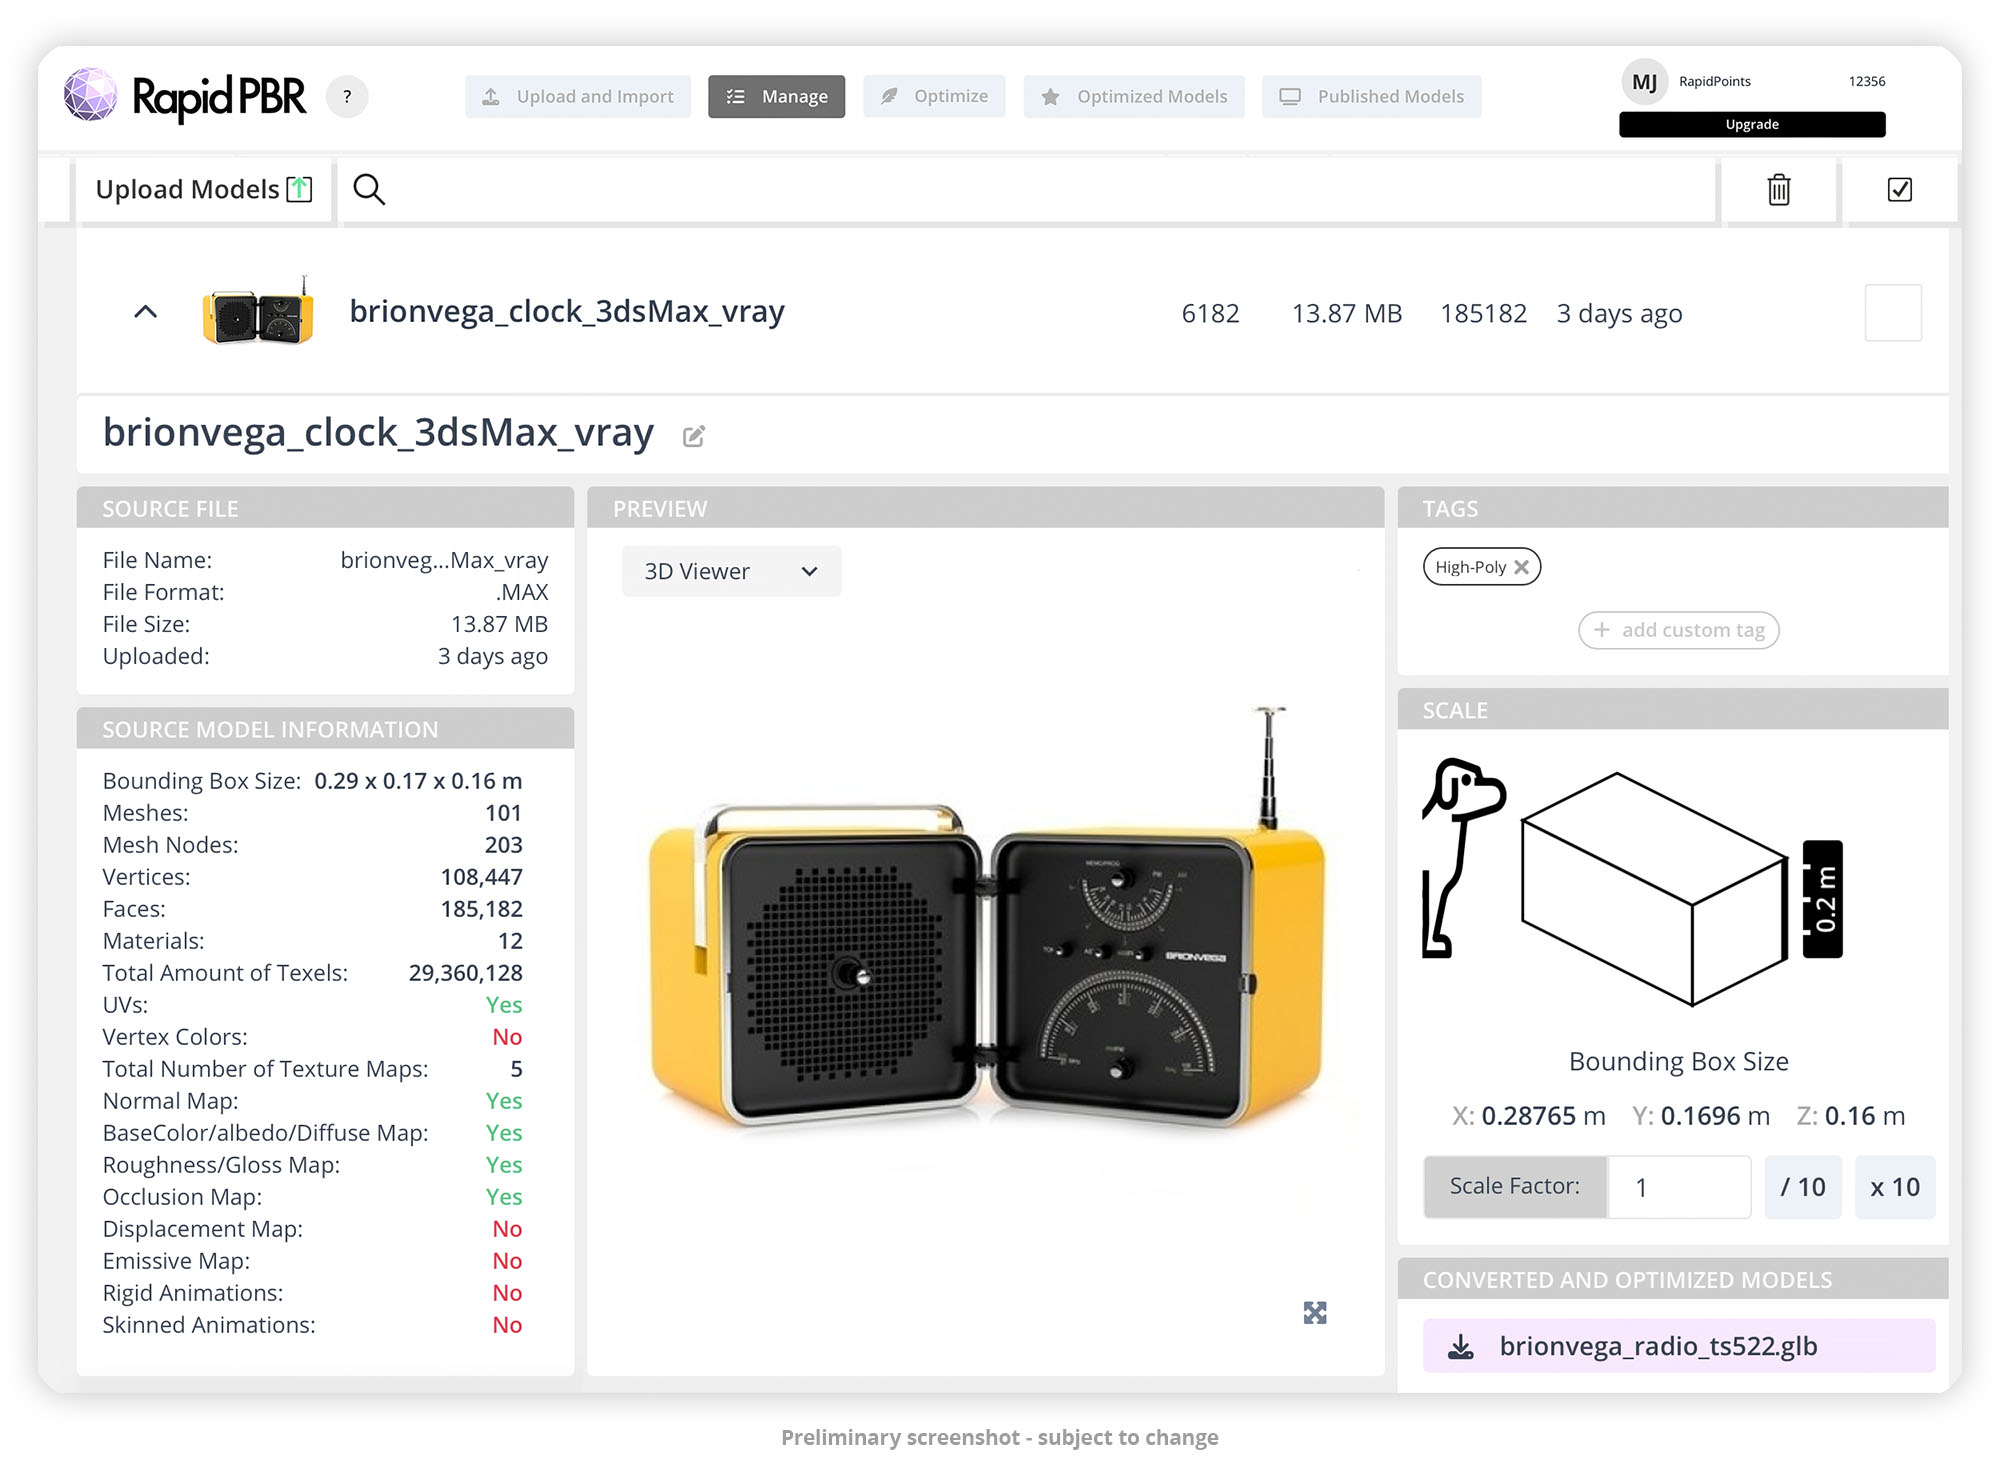Click the bounding box illustration
The height and width of the screenshot is (1480, 2000).
coord(1654,889)
